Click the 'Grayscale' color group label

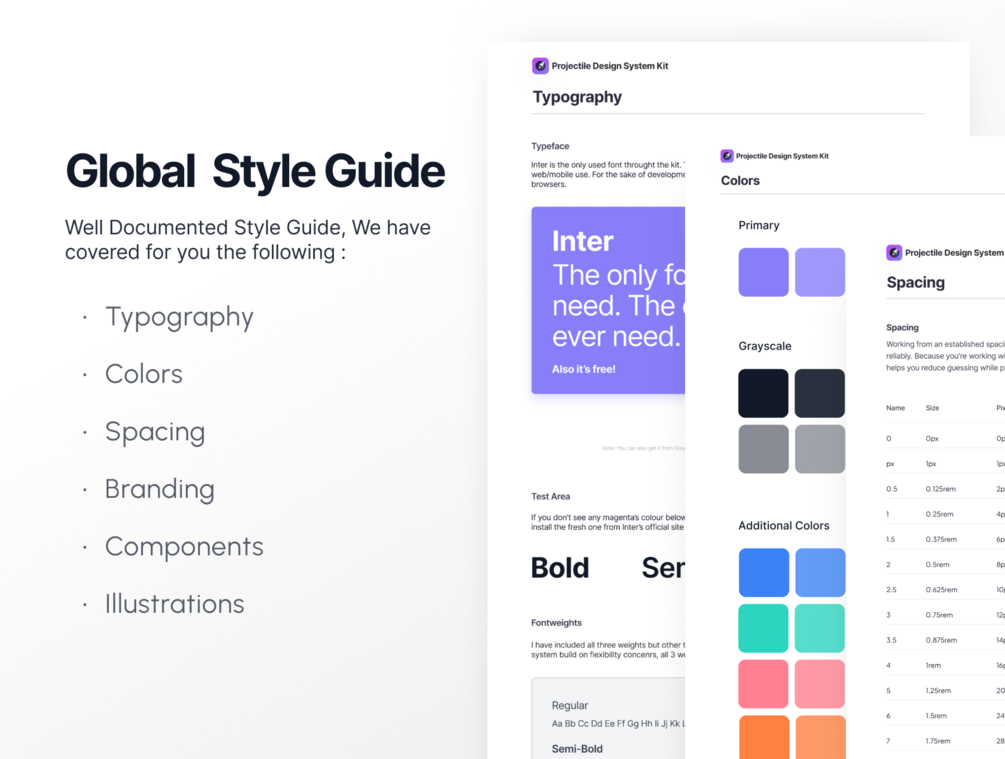coord(765,346)
